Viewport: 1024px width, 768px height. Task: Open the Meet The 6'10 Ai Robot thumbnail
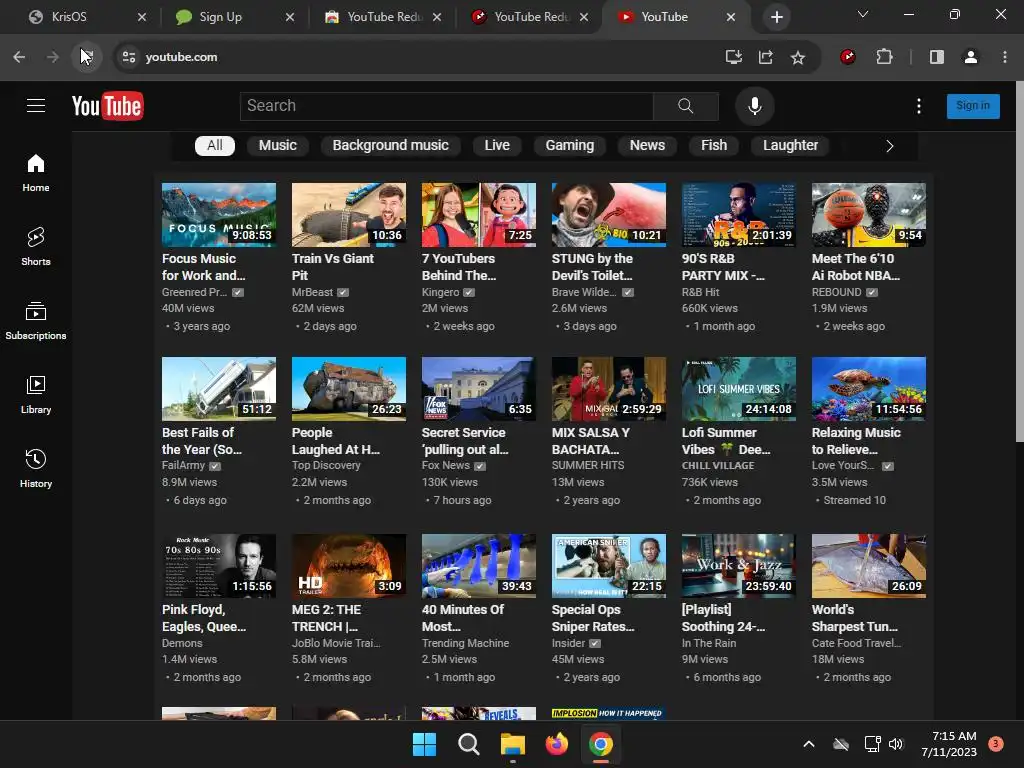click(x=869, y=215)
